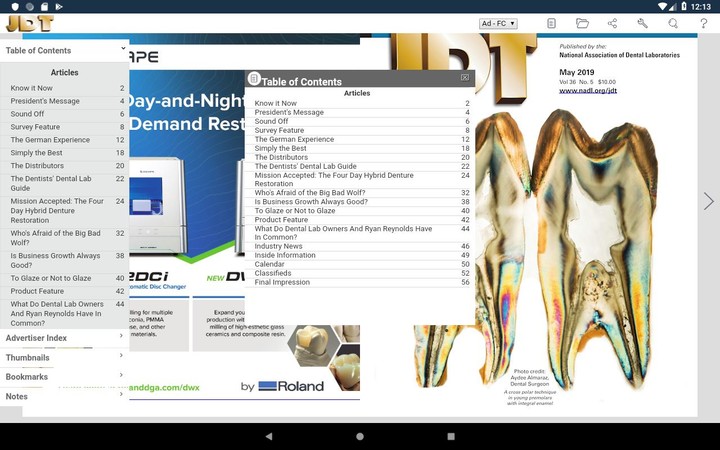Image resolution: width=720 pixels, height=450 pixels.
Task: Select sidebar entry Sound Off
Action: click(x=67, y=114)
